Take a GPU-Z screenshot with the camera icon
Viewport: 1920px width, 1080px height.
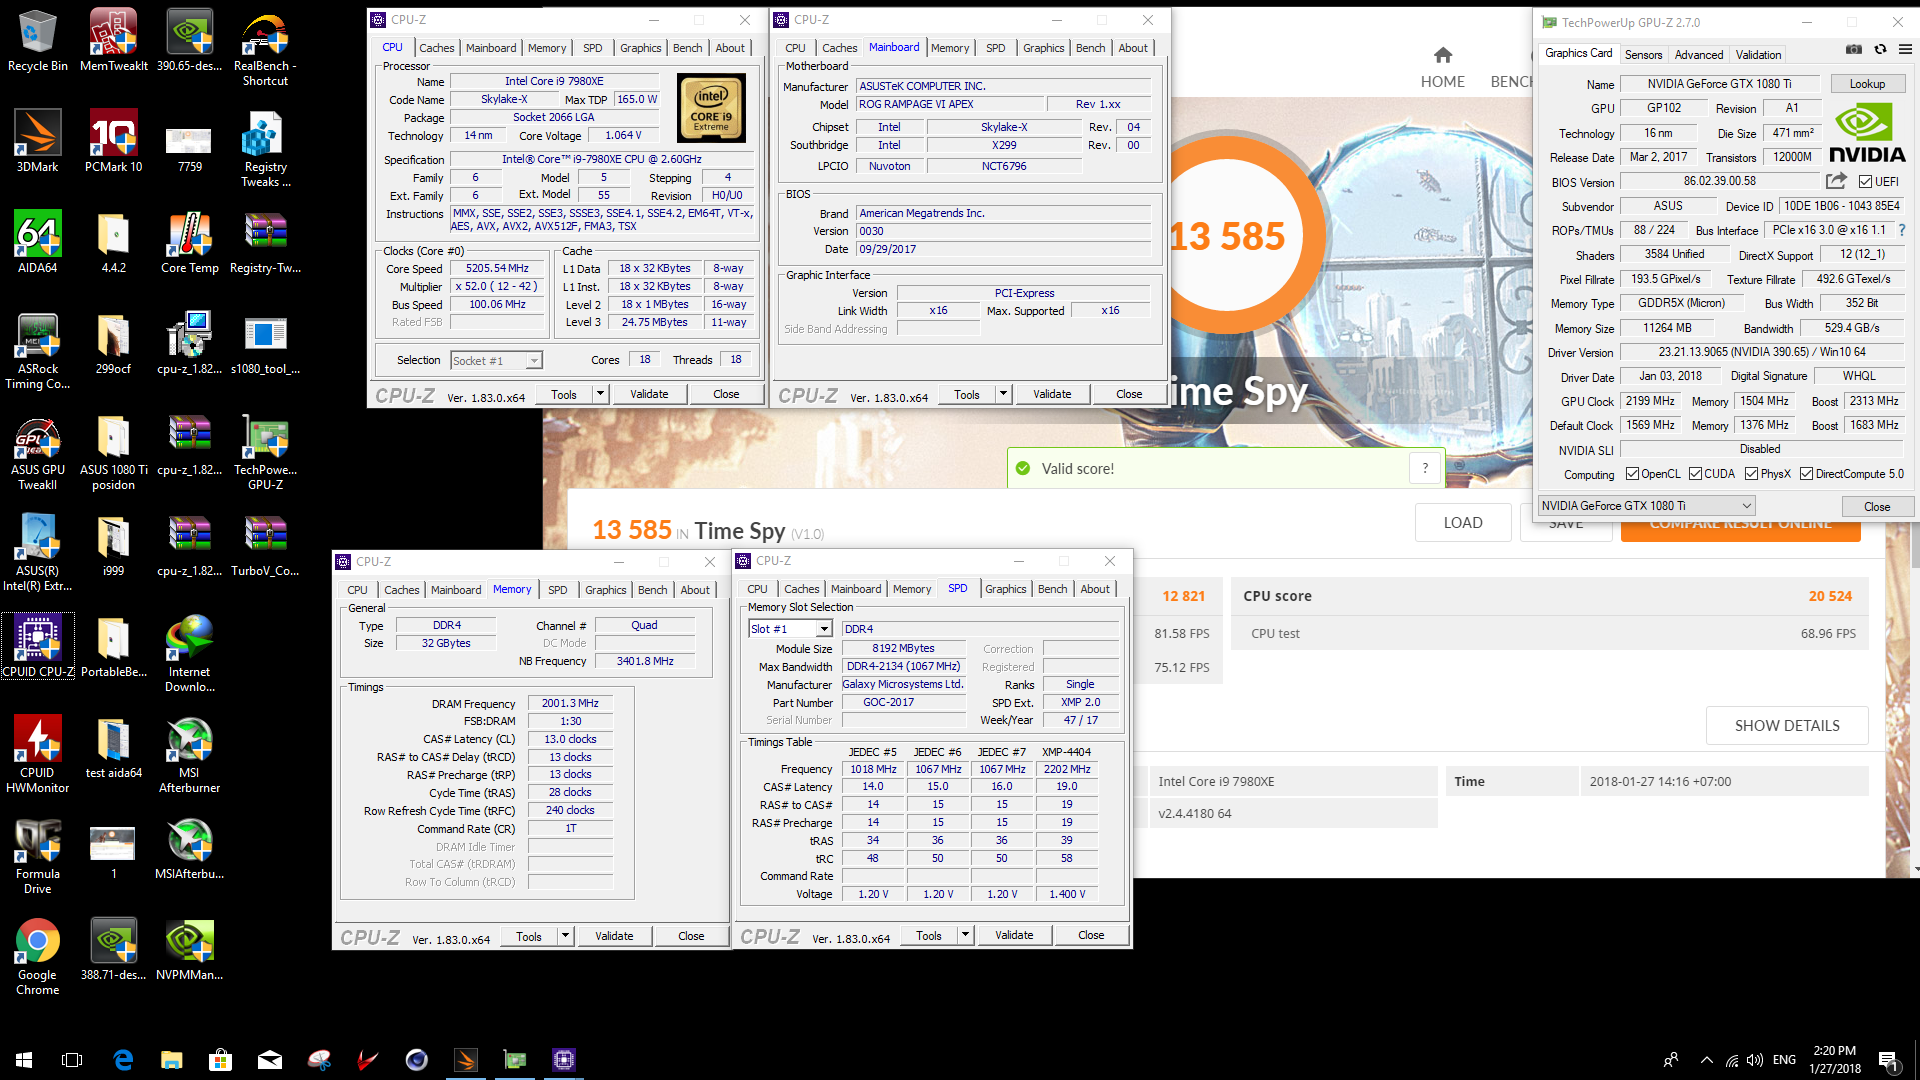click(x=1854, y=49)
